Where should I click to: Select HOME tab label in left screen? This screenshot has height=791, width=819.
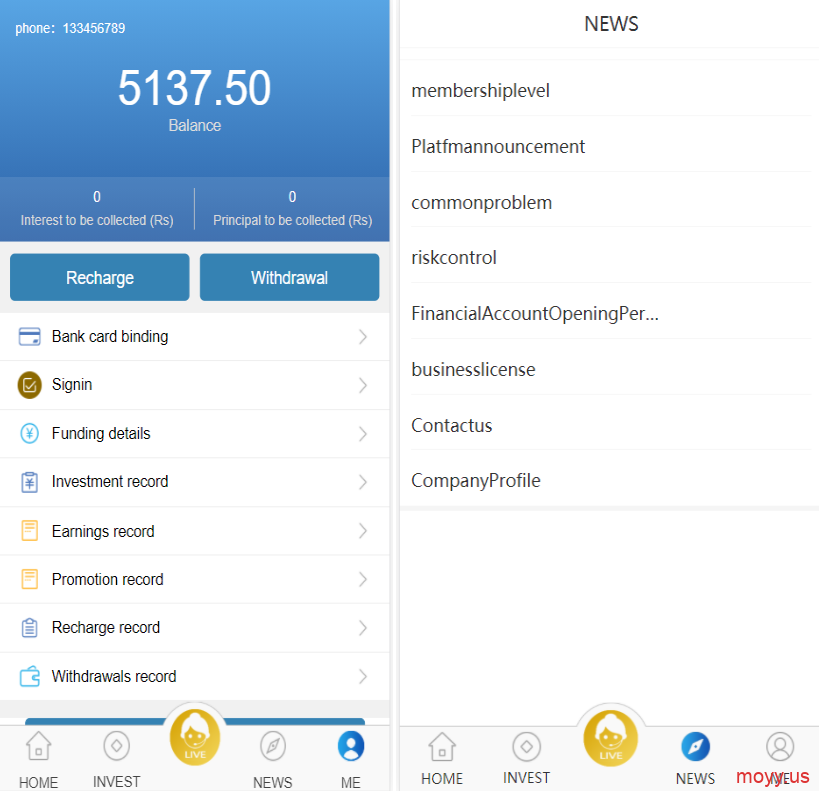click(x=39, y=782)
